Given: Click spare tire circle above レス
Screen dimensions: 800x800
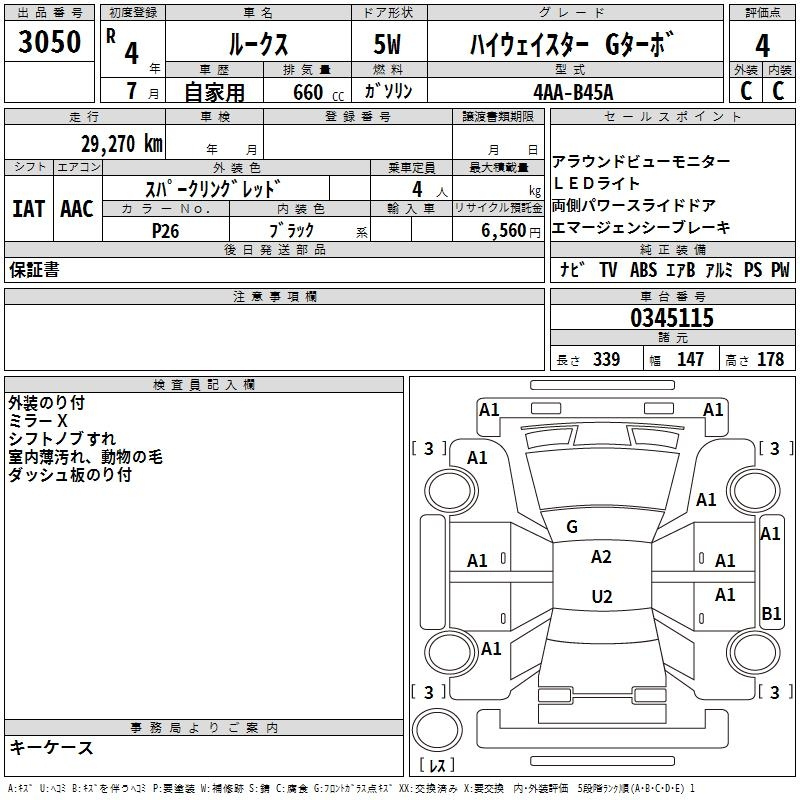Looking at the screenshot, I should pyautogui.click(x=437, y=730).
